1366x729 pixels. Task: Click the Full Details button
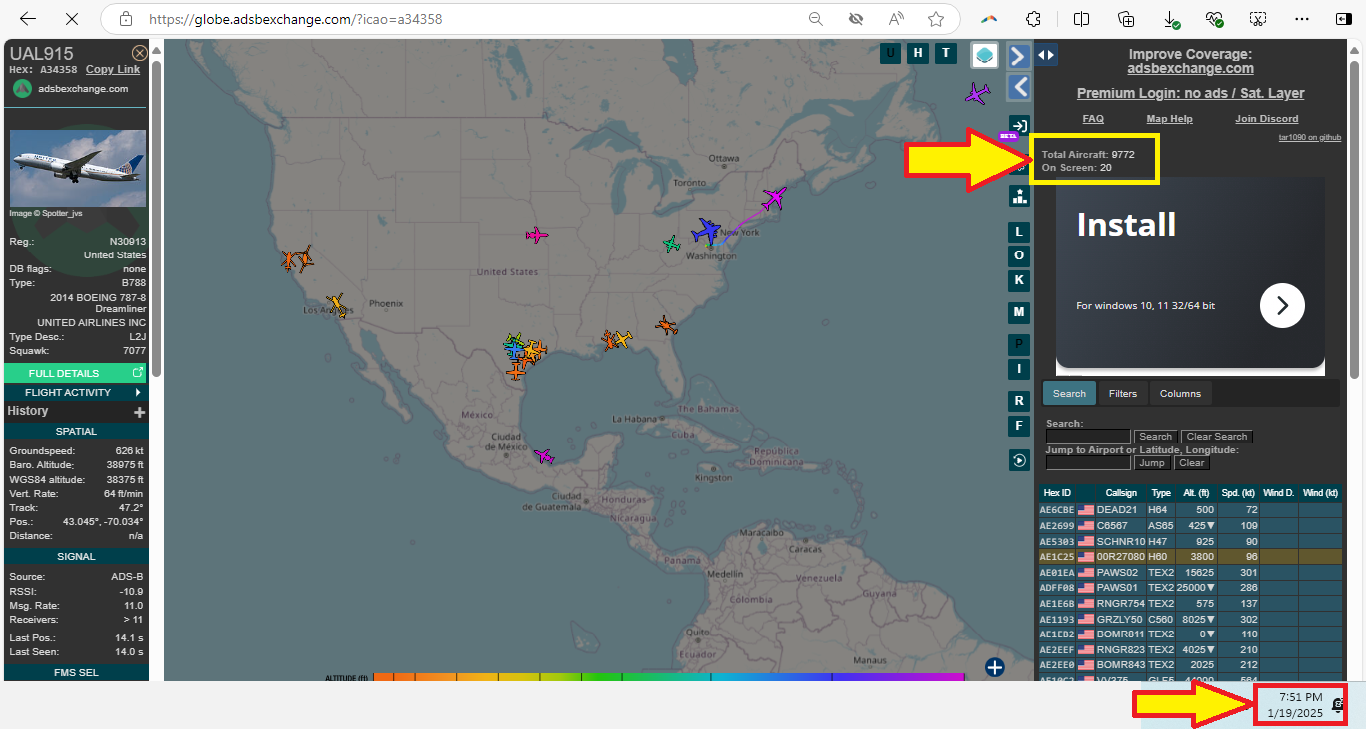click(x=75, y=373)
